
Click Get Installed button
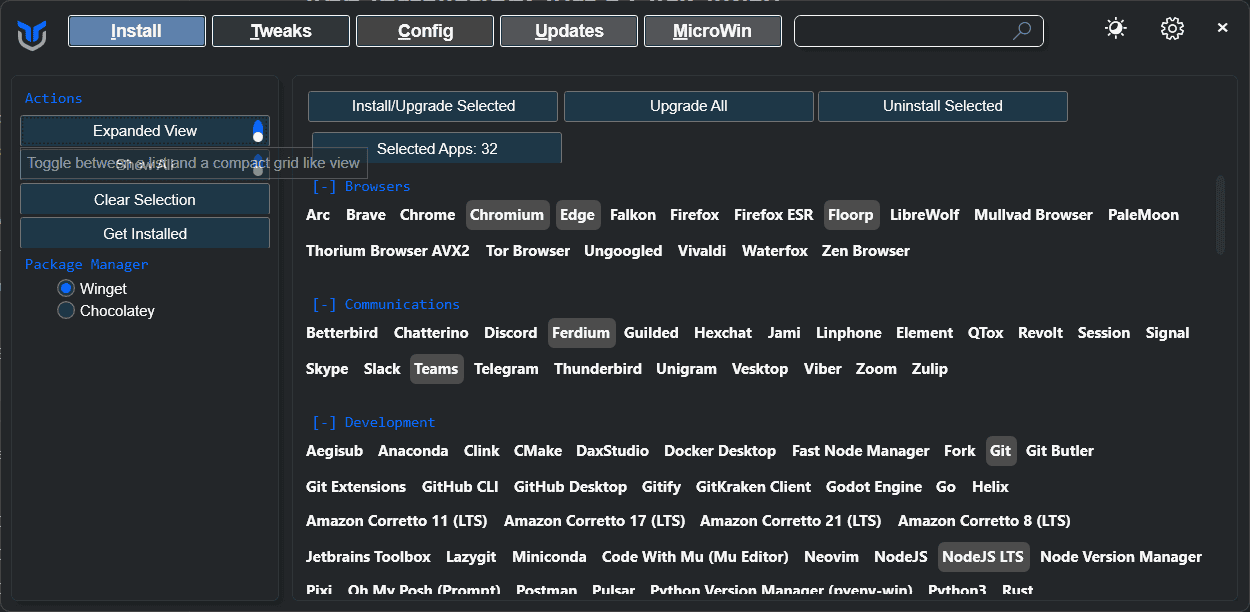tap(145, 234)
